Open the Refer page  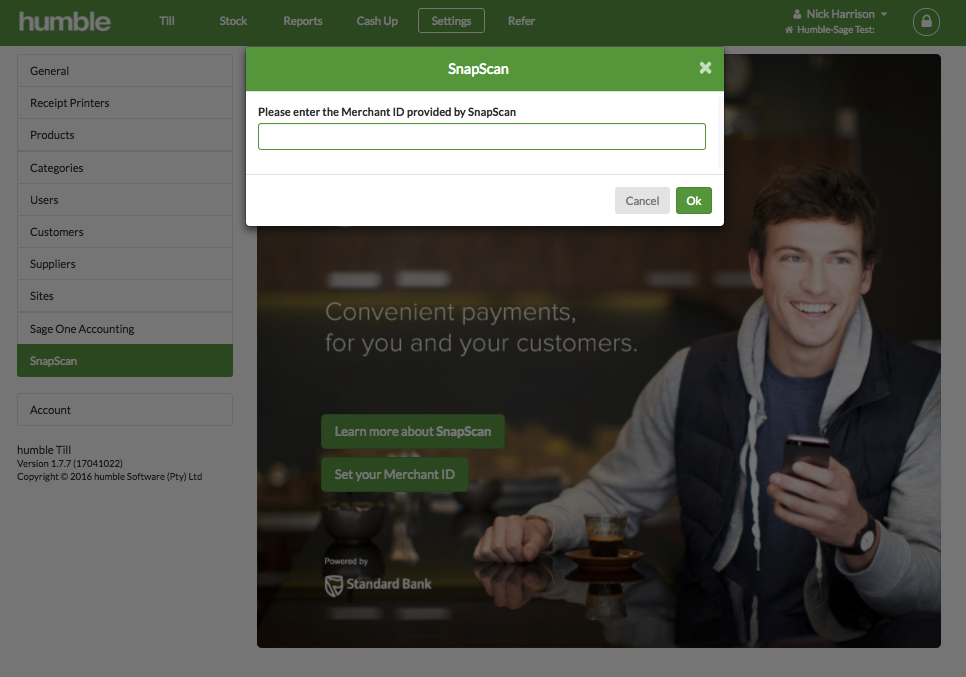(521, 21)
